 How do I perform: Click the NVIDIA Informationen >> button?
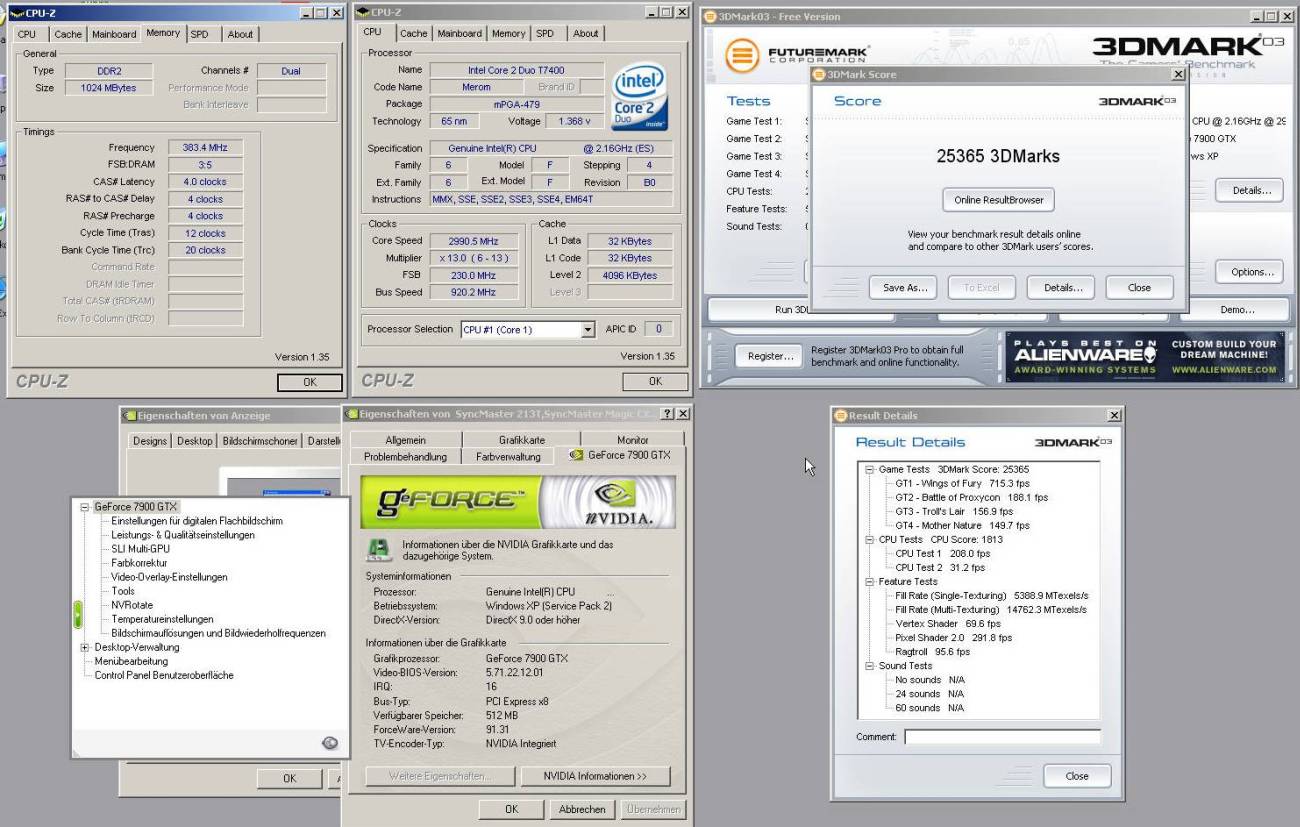(x=595, y=776)
